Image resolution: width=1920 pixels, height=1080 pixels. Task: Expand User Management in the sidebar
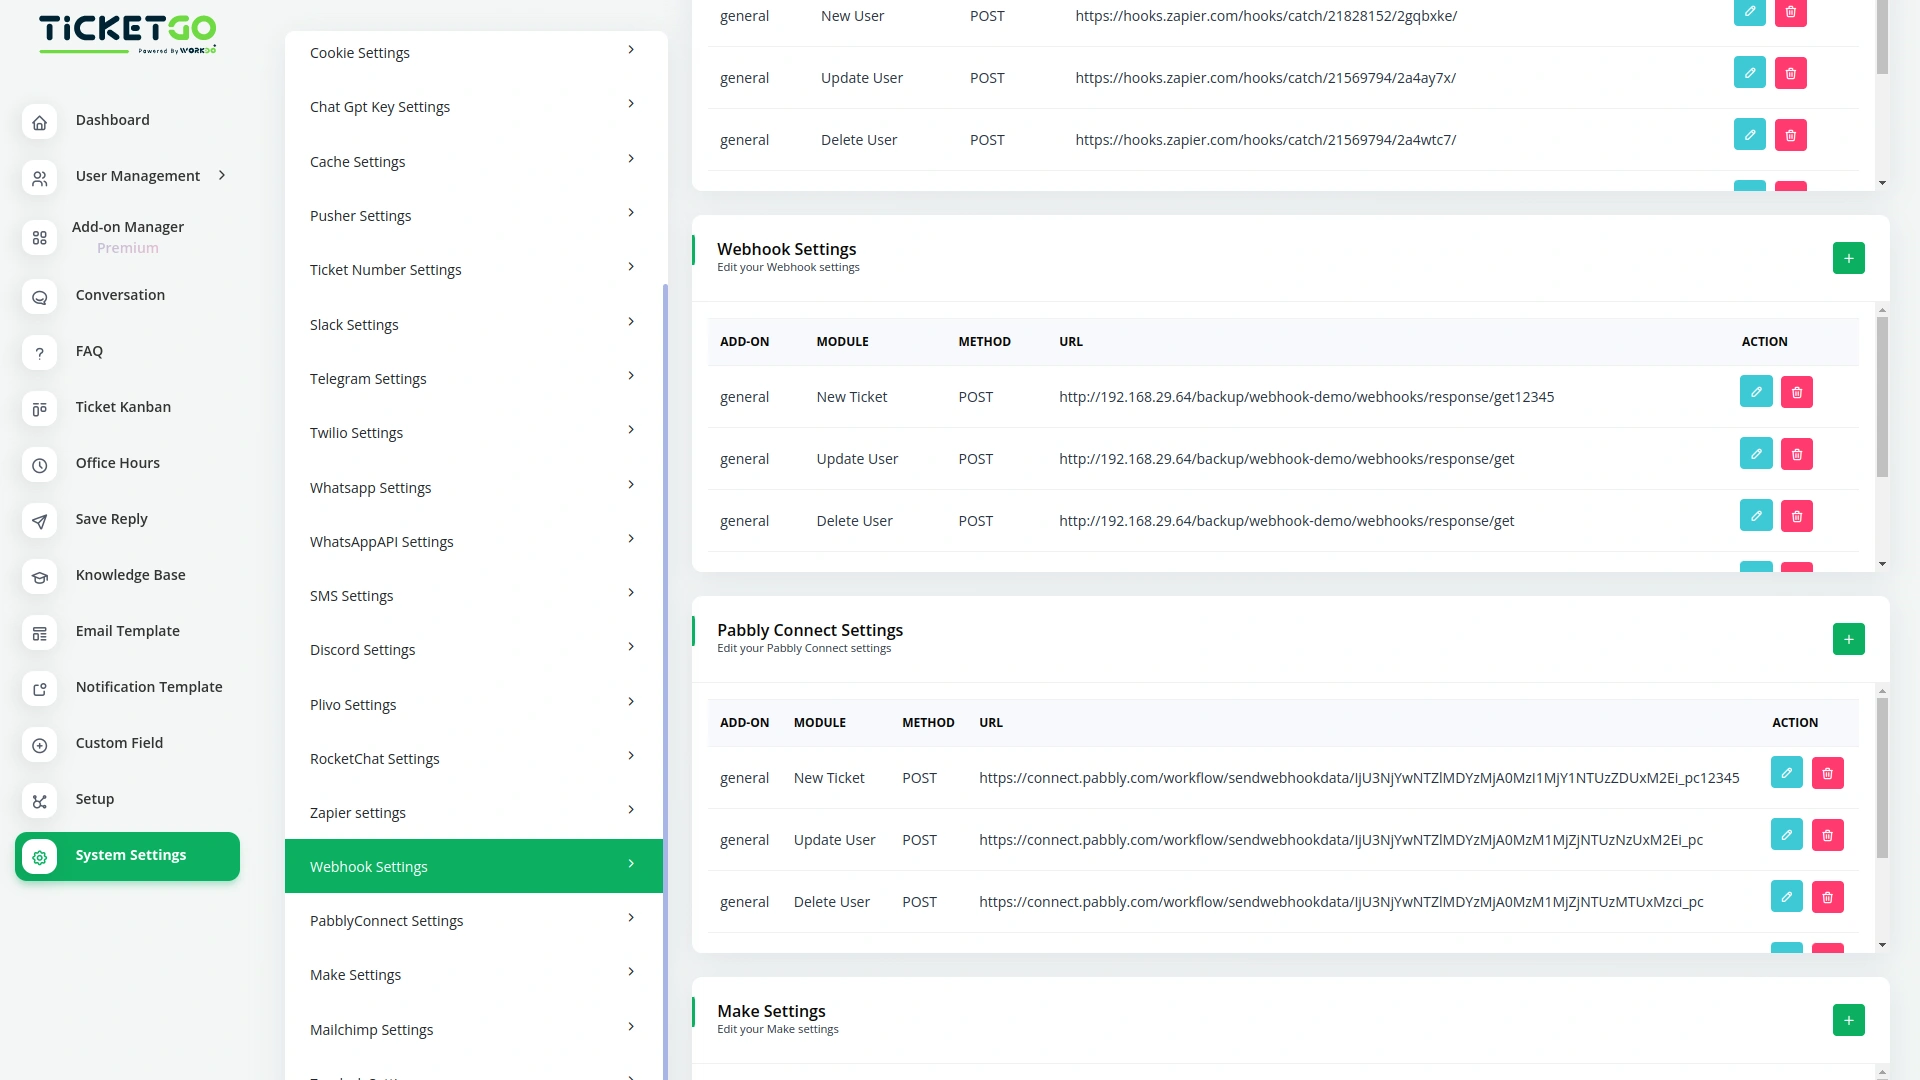pyautogui.click(x=220, y=175)
